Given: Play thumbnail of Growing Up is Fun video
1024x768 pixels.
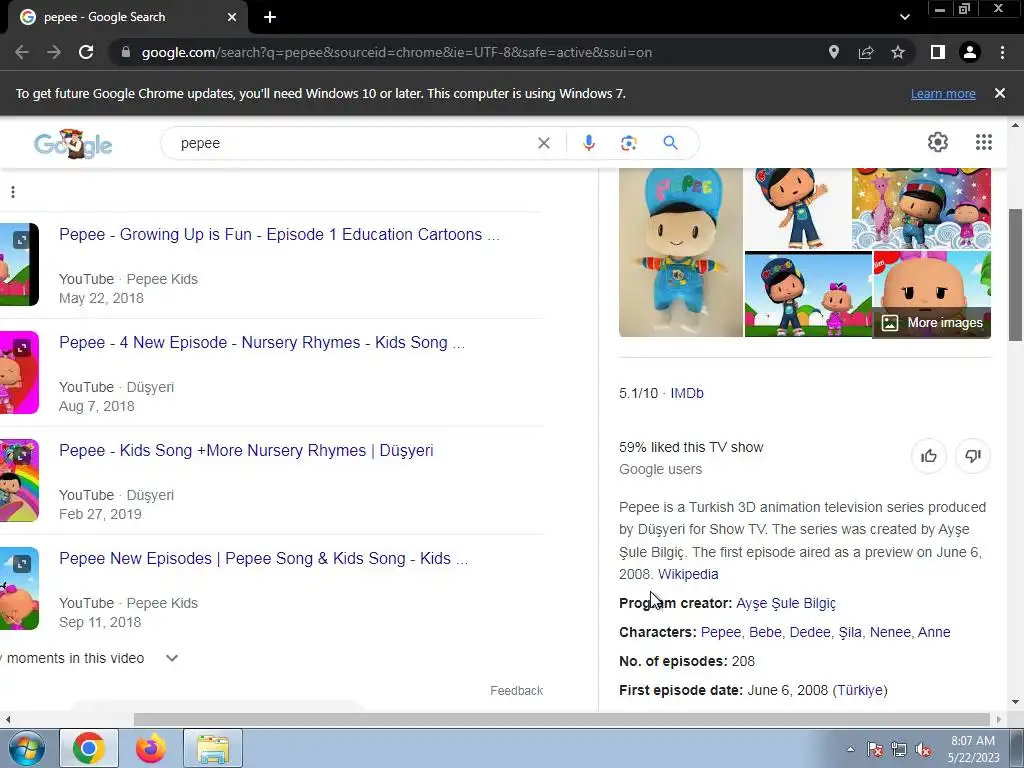Looking at the screenshot, I should click(x=19, y=264).
